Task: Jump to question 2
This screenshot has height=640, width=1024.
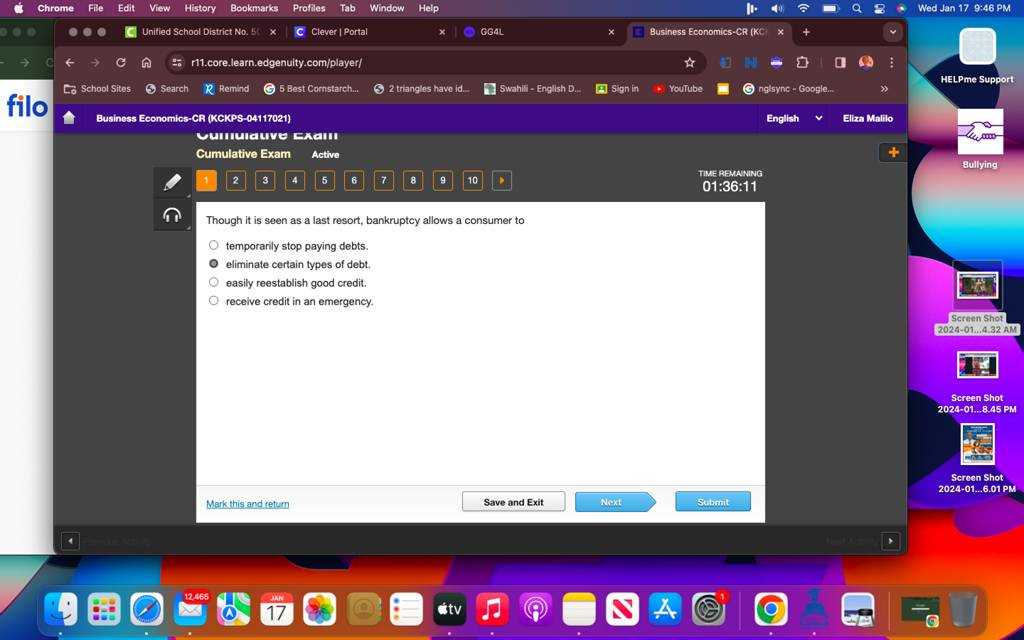Action: [x=236, y=180]
